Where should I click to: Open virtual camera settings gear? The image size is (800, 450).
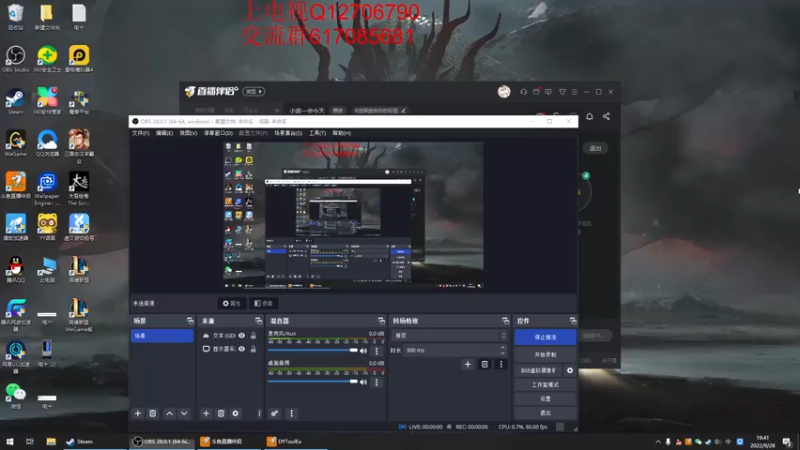[570, 370]
